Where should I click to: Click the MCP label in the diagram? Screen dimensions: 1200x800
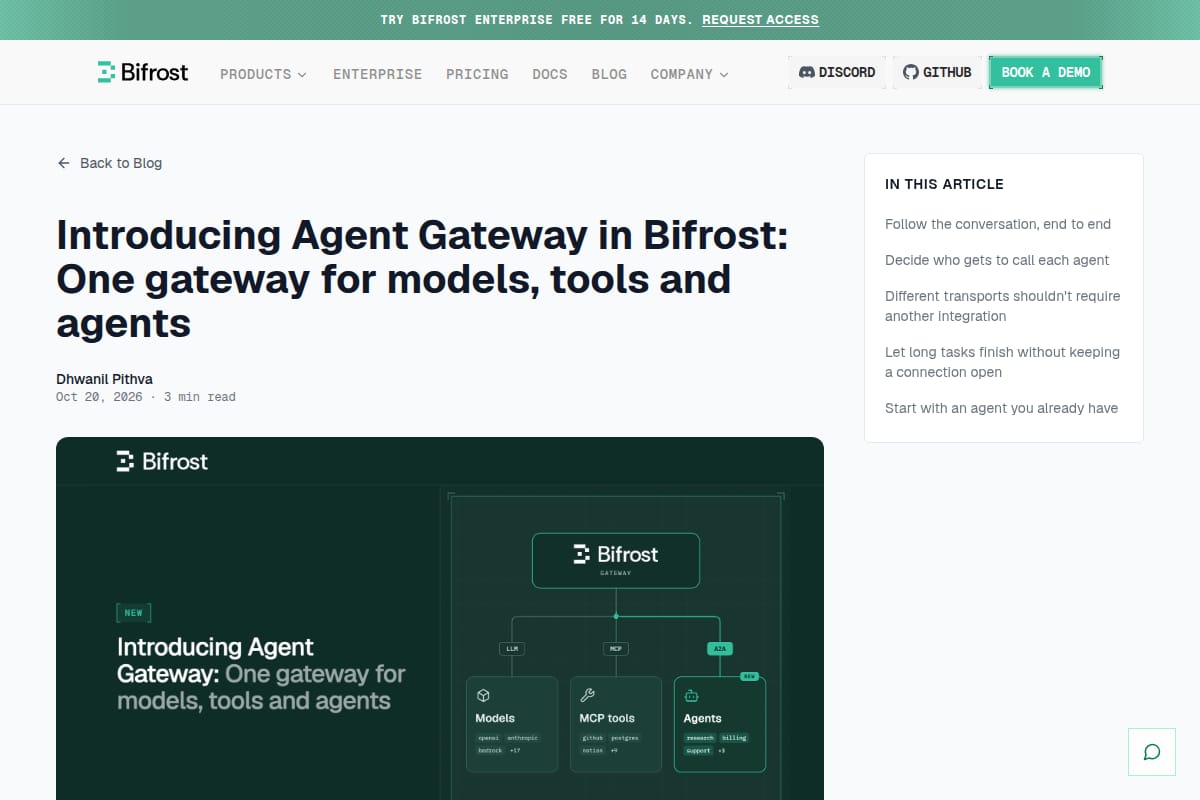tap(616, 648)
